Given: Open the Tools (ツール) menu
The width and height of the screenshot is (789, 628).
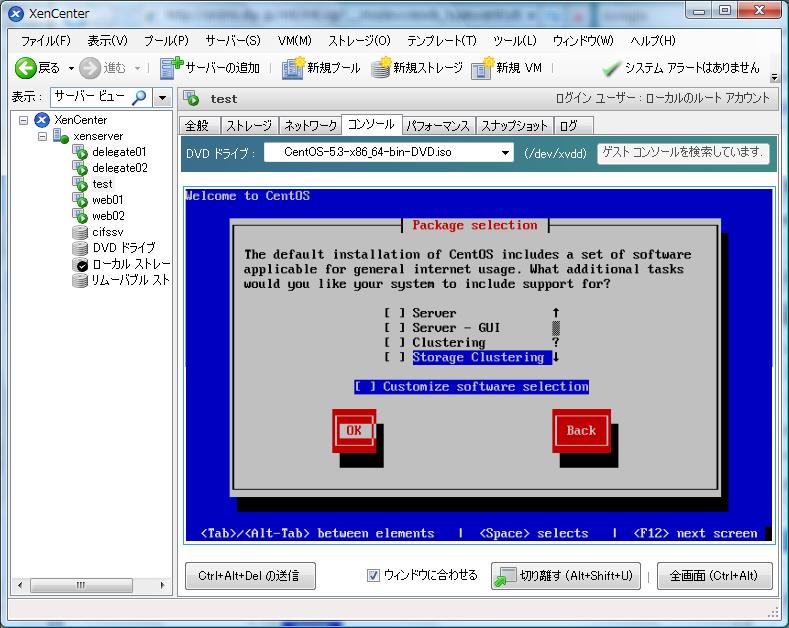Looking at the screenshot, I should tap(515, 40).
